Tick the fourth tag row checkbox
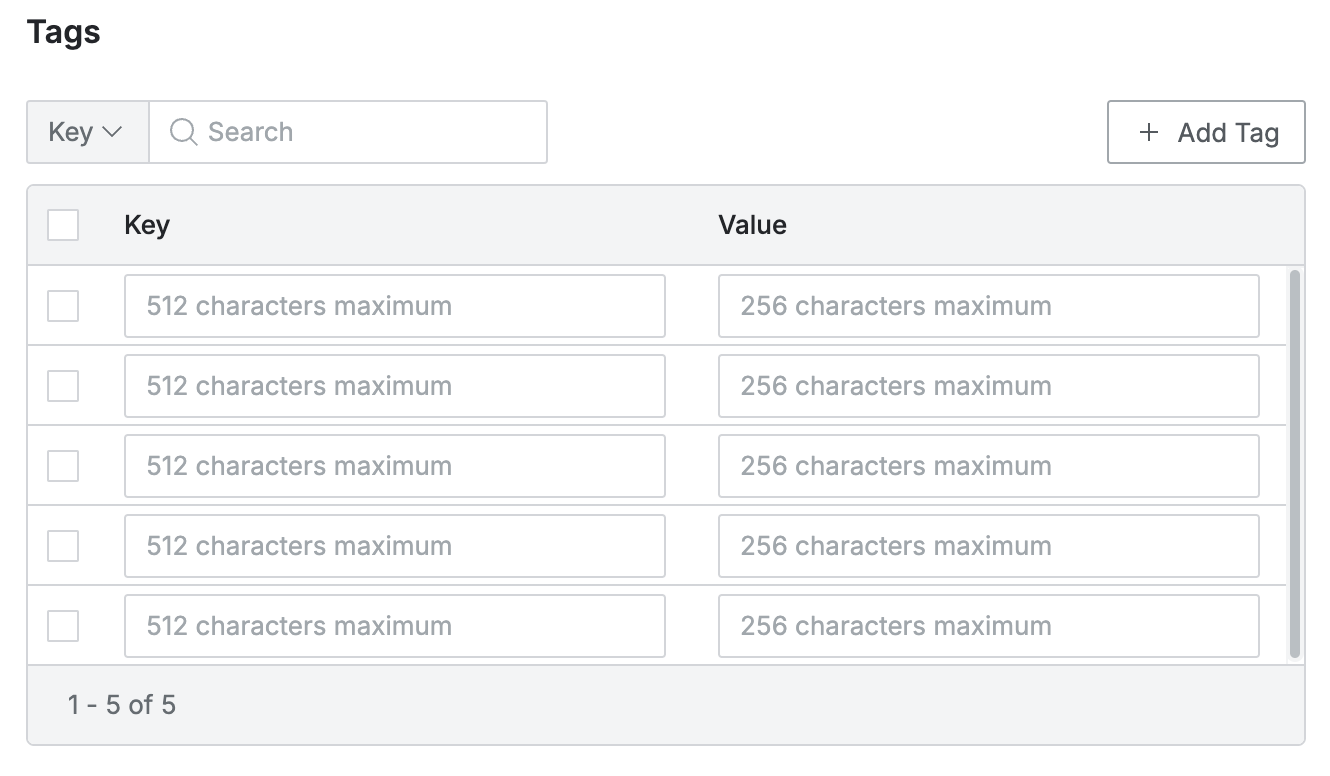This screenshot has height=776, width=1330. (x=63, y=546)
